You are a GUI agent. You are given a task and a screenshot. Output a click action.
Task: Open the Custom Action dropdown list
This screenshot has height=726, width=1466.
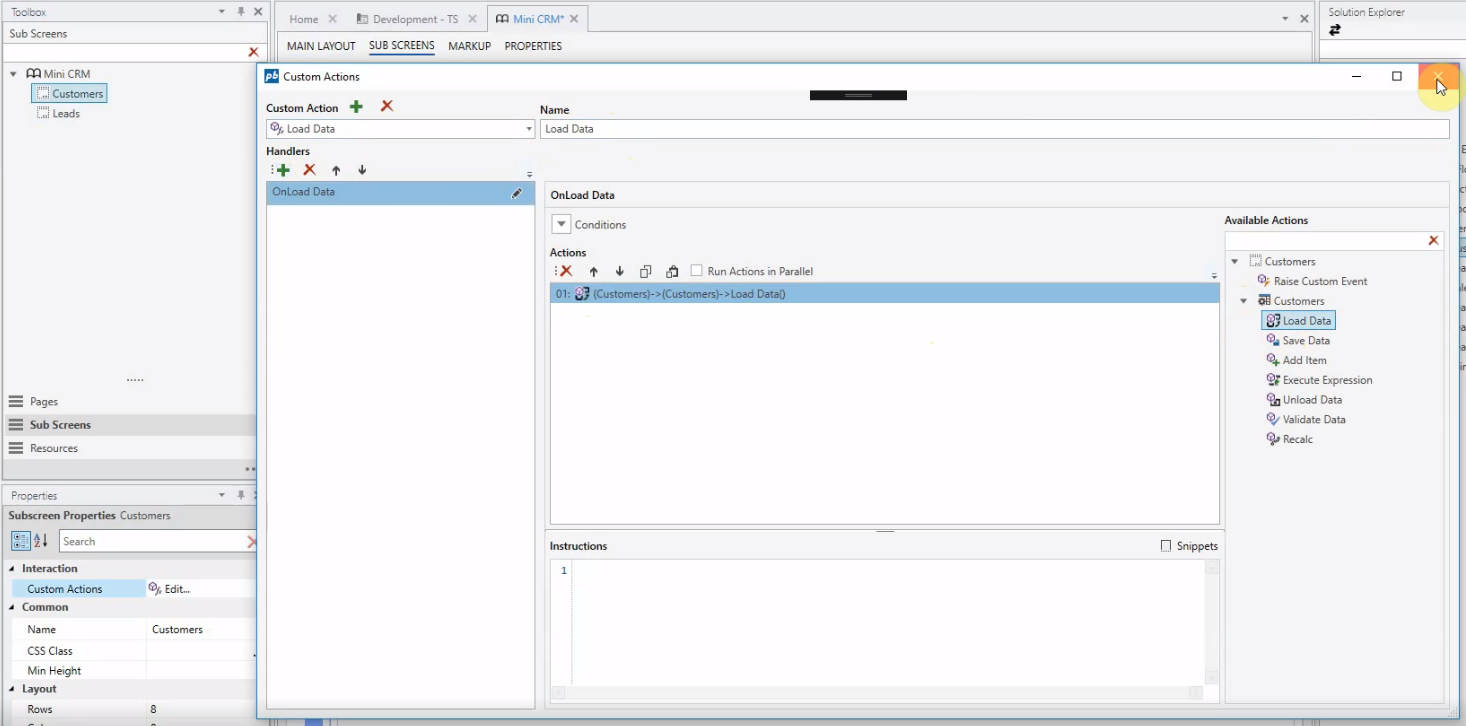(x=529, y=129)
